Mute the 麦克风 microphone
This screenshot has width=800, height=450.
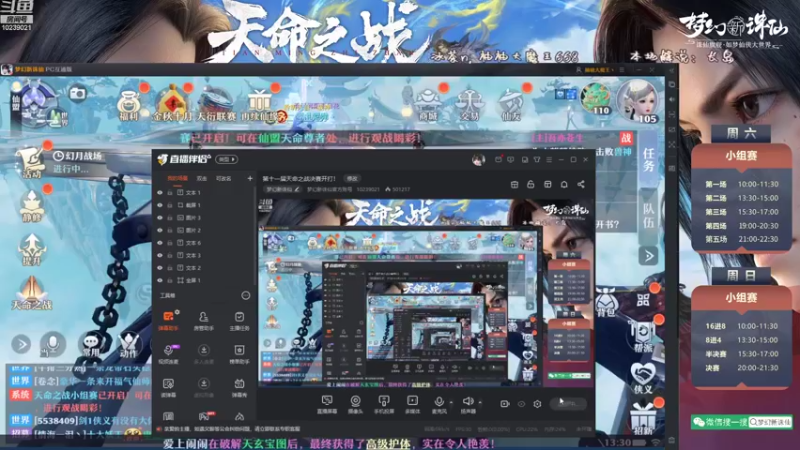pos(439,405)
